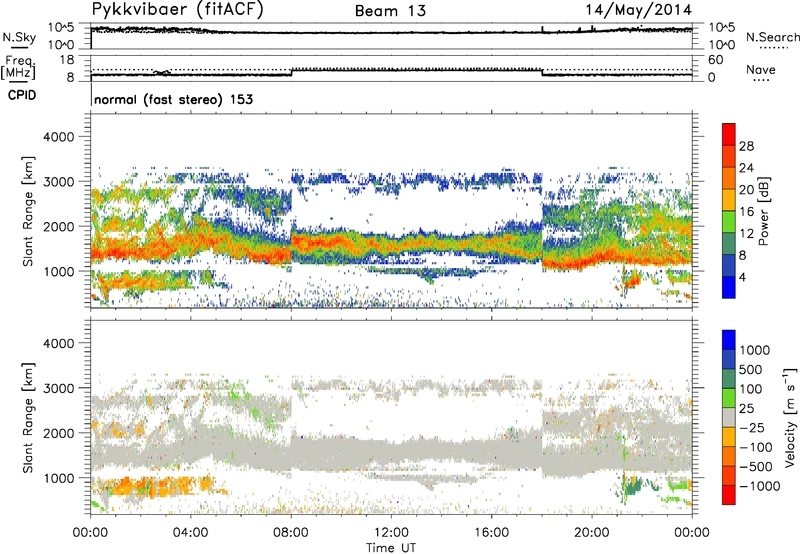The image size is (800, 554).
Task: Click the 'N.Sky' legend label
Action: [x=19, y=37]
